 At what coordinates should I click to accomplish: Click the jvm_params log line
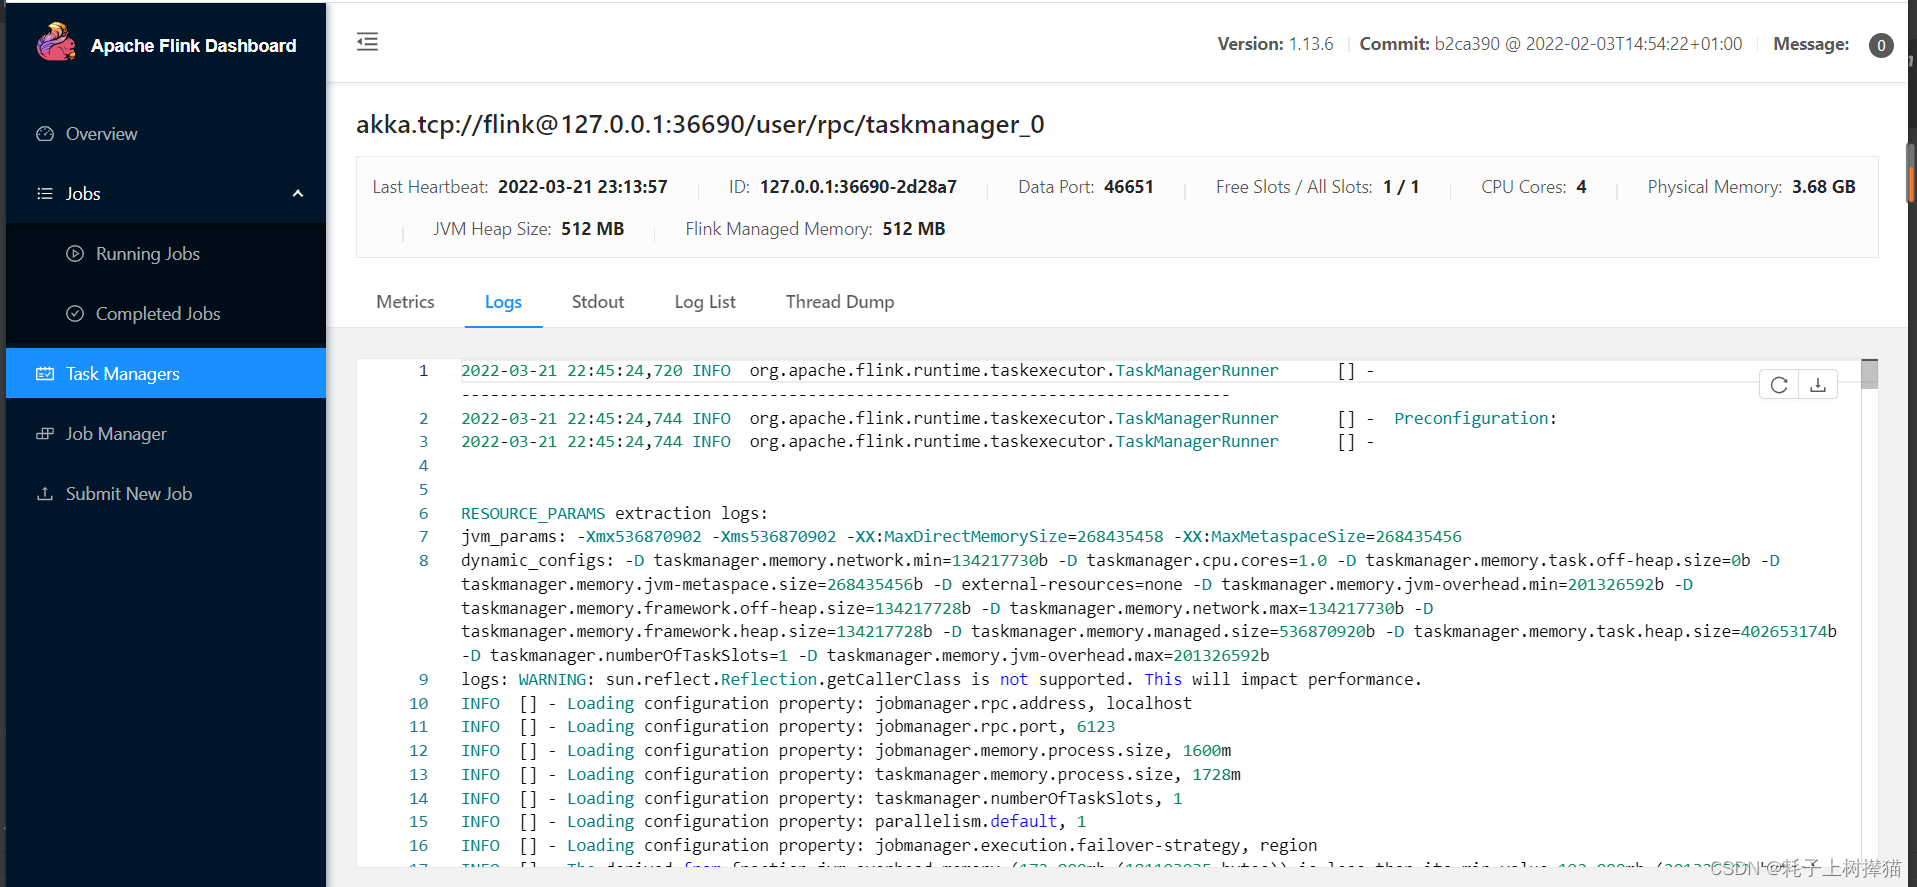tap(961, 537)
